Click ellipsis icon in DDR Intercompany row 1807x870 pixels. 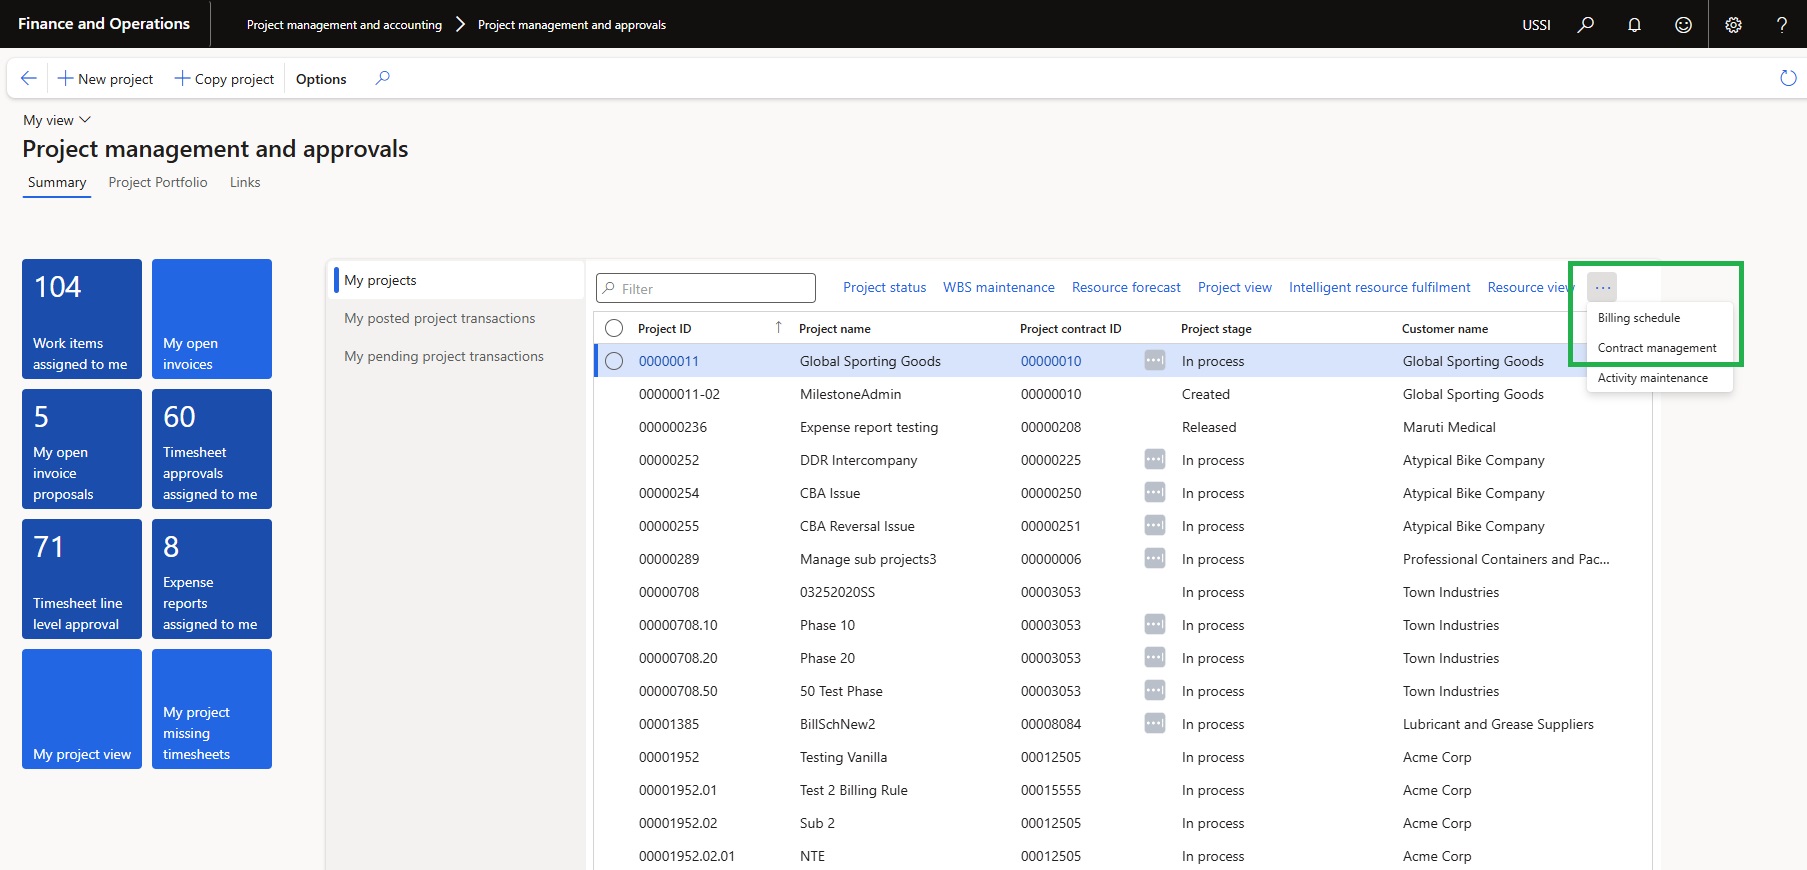(1154, 460)
